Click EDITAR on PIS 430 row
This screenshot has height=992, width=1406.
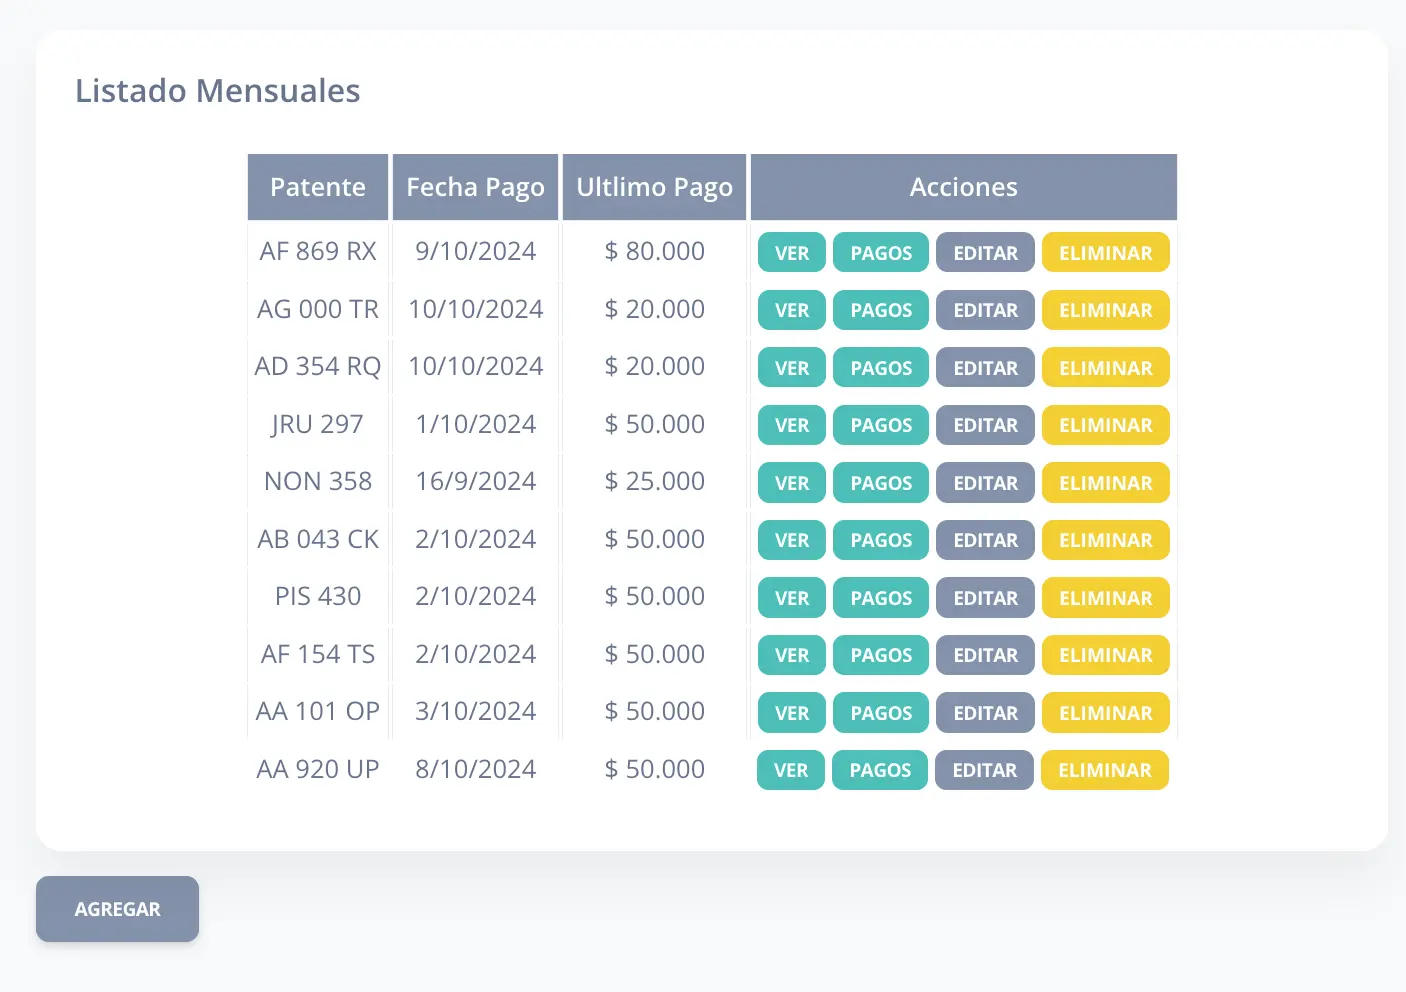[x=985, y=598]
